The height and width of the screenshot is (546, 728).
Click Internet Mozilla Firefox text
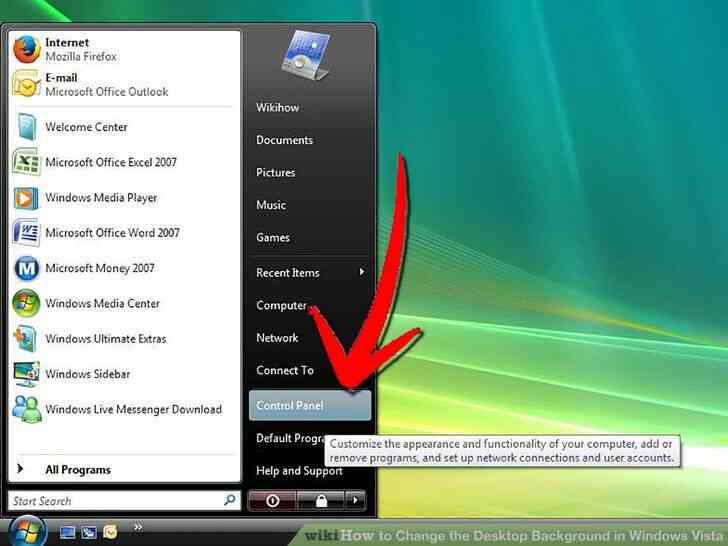point(81,49)
